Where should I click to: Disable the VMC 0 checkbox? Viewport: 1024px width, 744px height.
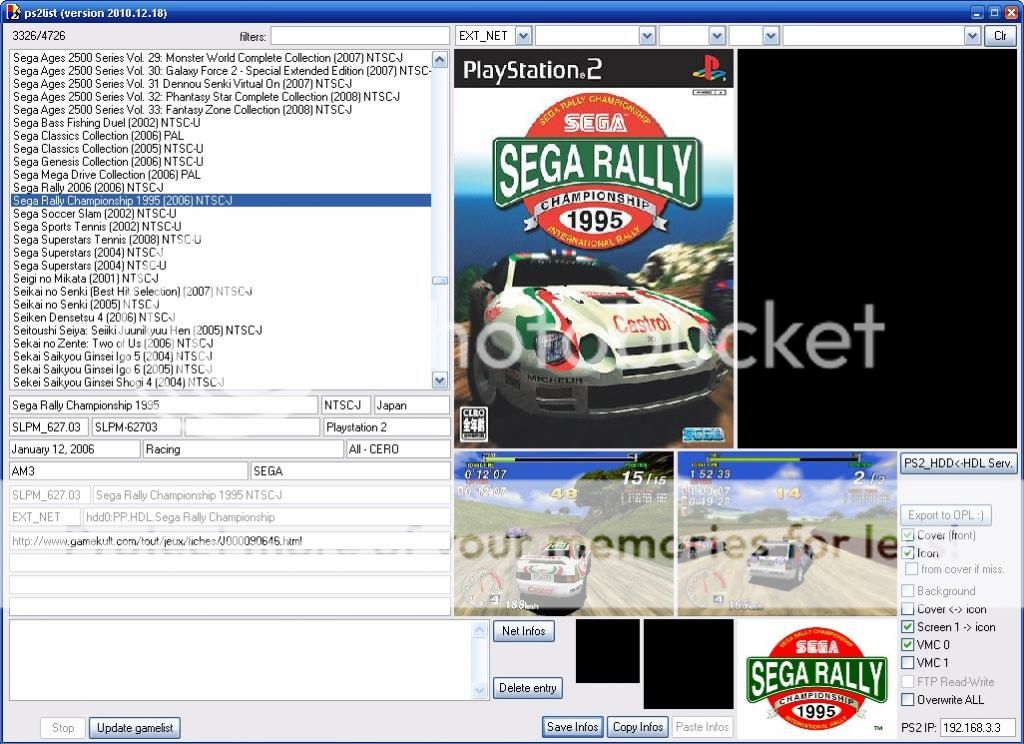pyautogui.click(x=910, y=645)
